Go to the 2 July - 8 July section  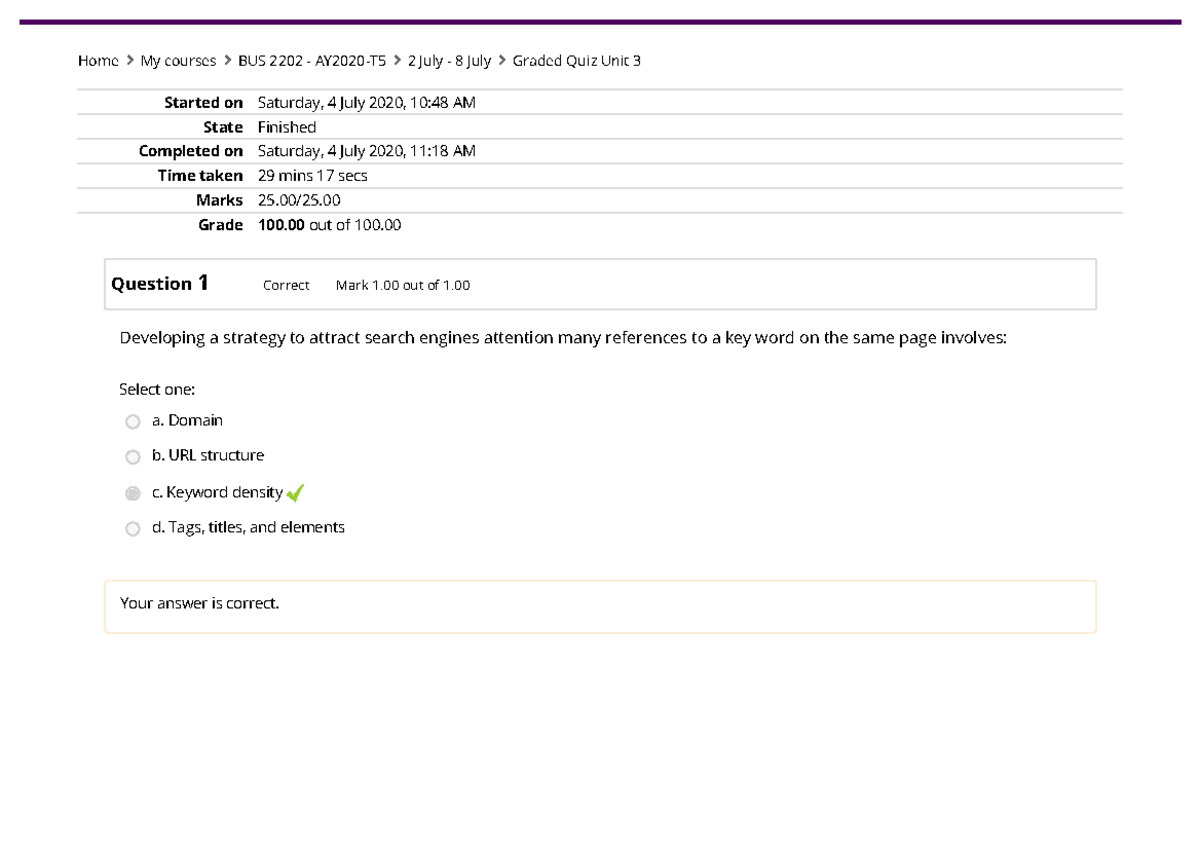(448, 60)
